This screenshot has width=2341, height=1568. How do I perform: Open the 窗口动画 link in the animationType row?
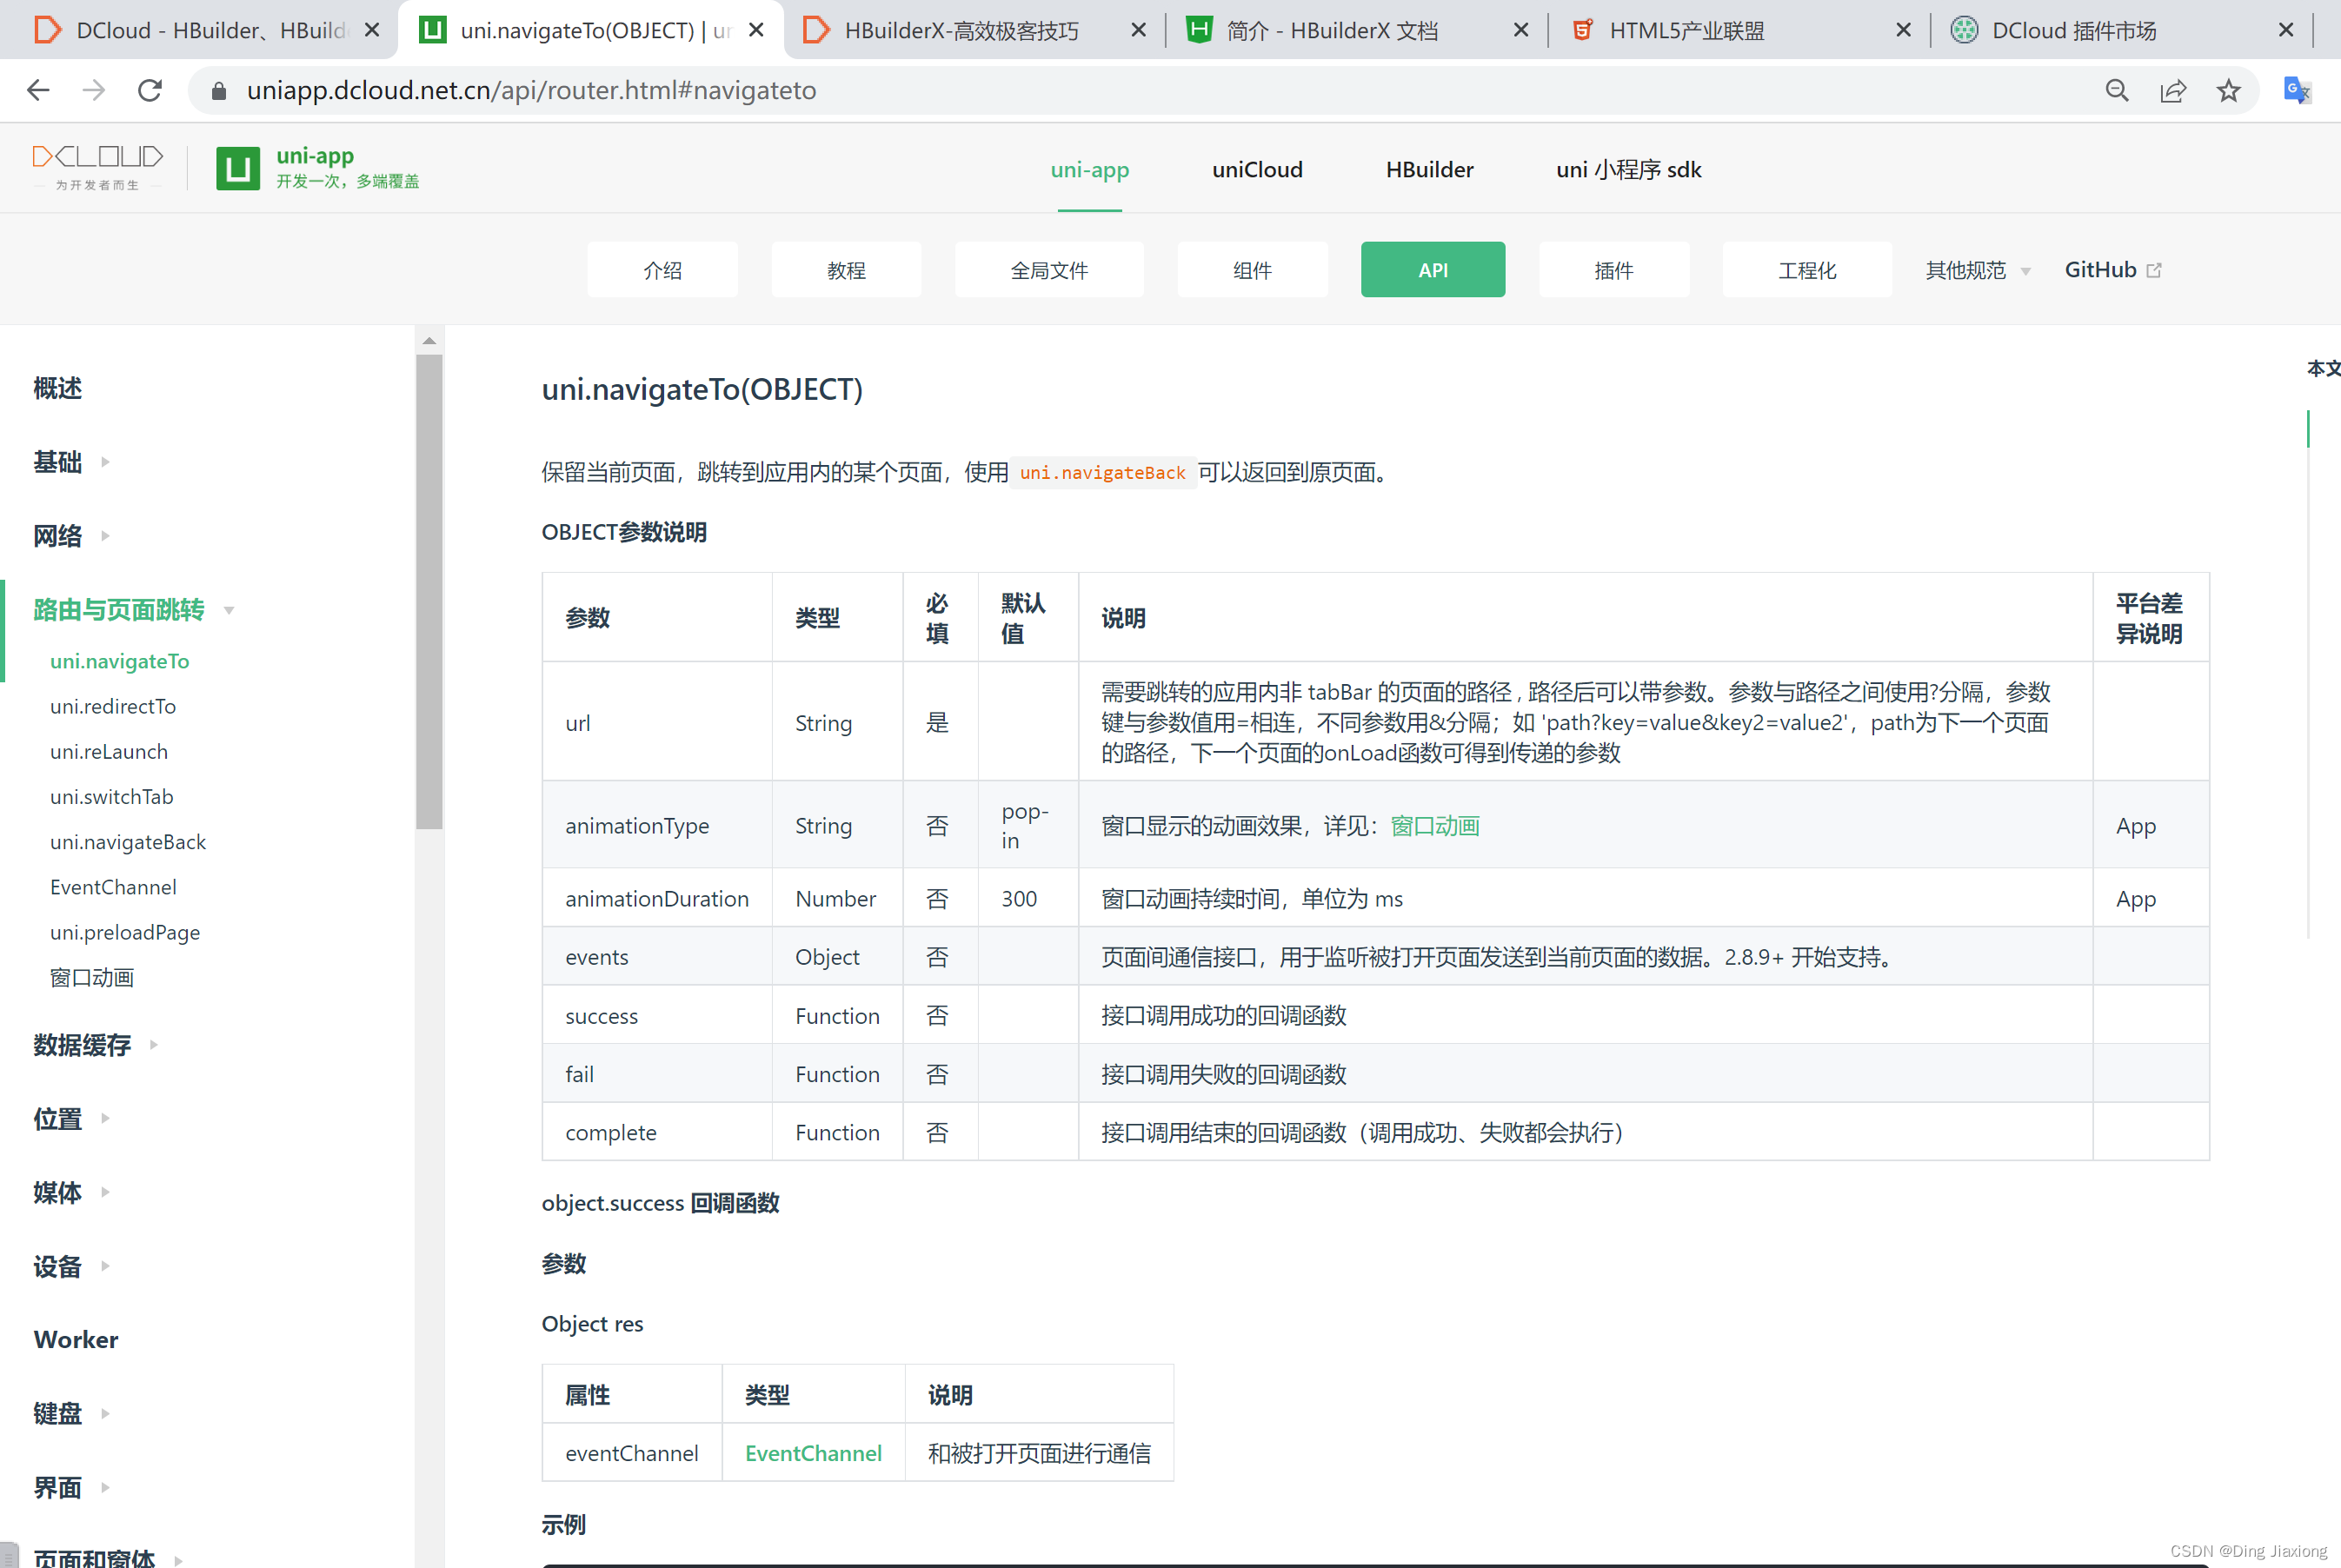coord(1435,826)
